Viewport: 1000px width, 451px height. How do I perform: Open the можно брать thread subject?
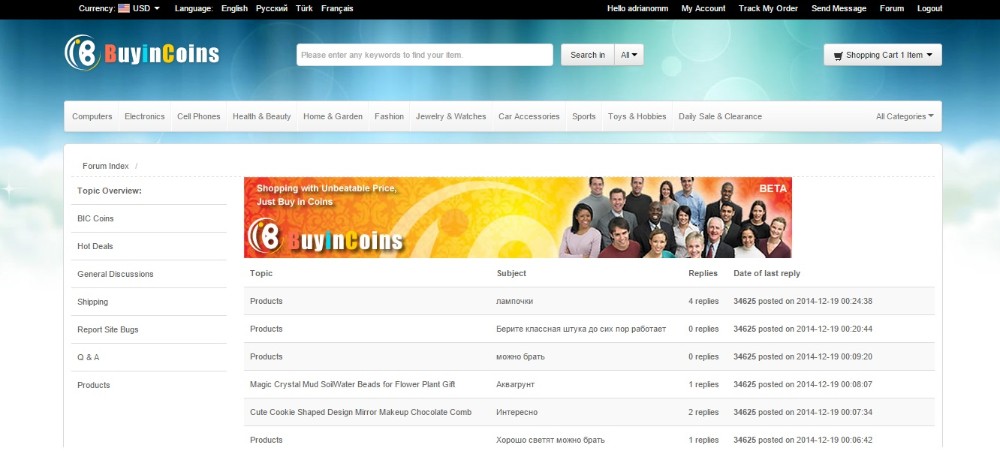(x=520, y=357)
